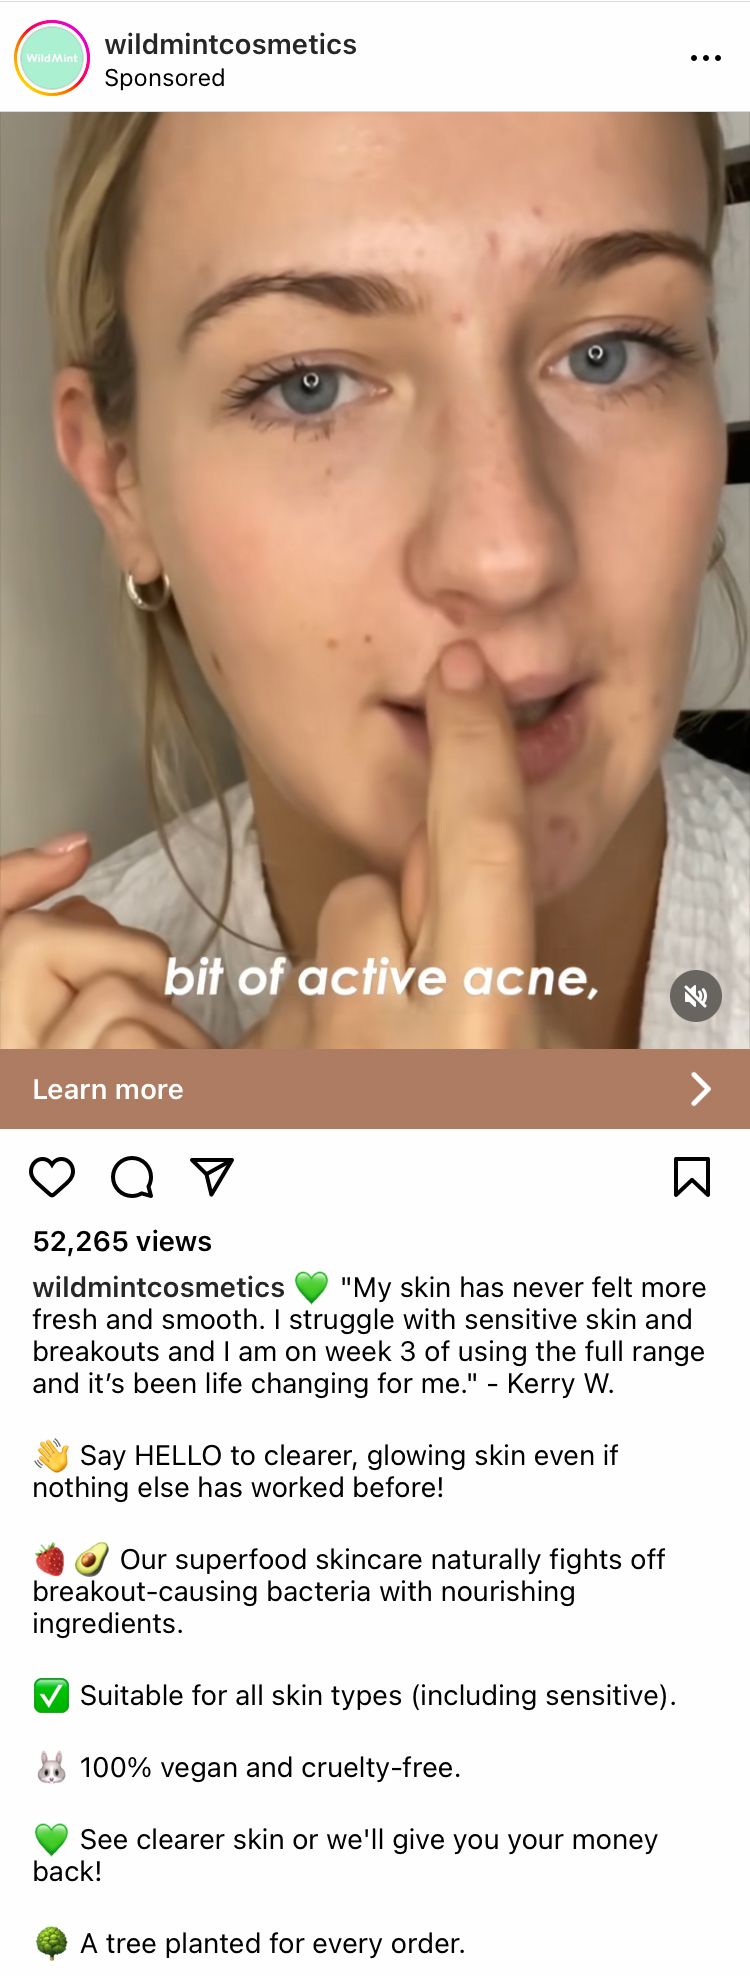Share the post using the paper plane icon
Image resolution: width=750 pixels, height=1976 pixels.
tap(212, 1177)
